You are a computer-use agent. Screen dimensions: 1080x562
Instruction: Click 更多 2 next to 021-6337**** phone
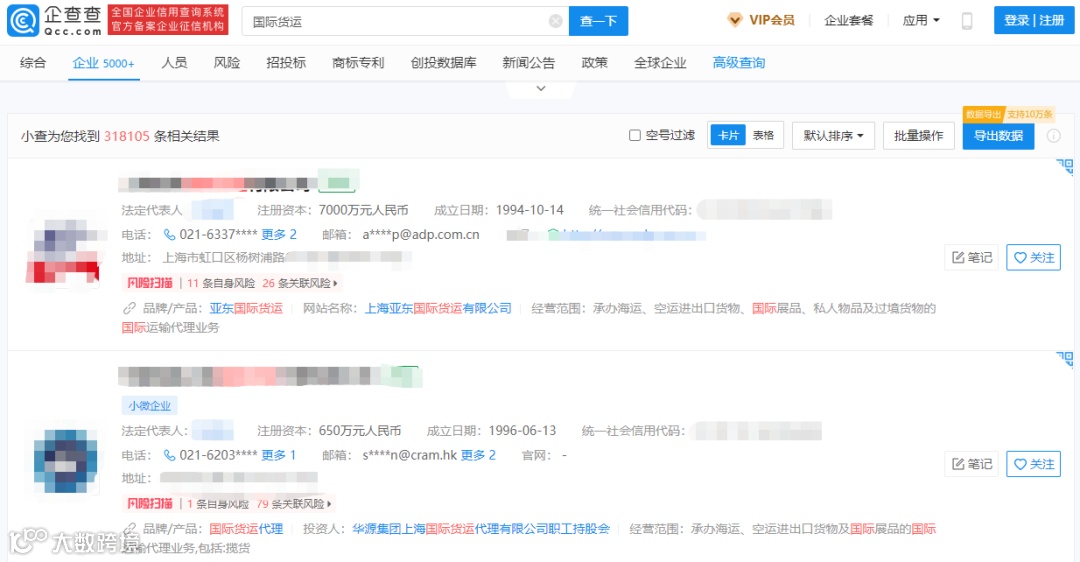click(x=279, y=235)
